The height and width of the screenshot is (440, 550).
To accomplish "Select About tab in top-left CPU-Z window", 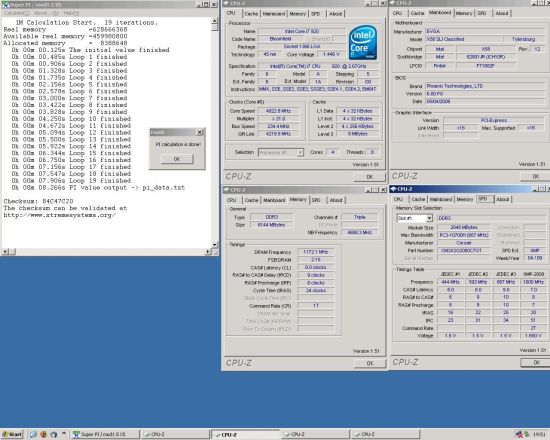I will (x=335, y=14).
